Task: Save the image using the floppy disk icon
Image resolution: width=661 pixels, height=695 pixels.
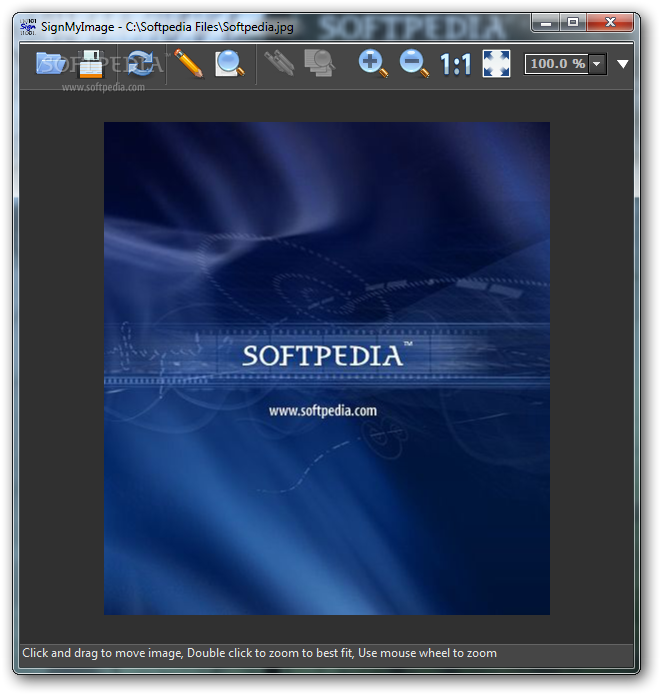Action: point(91,64)
